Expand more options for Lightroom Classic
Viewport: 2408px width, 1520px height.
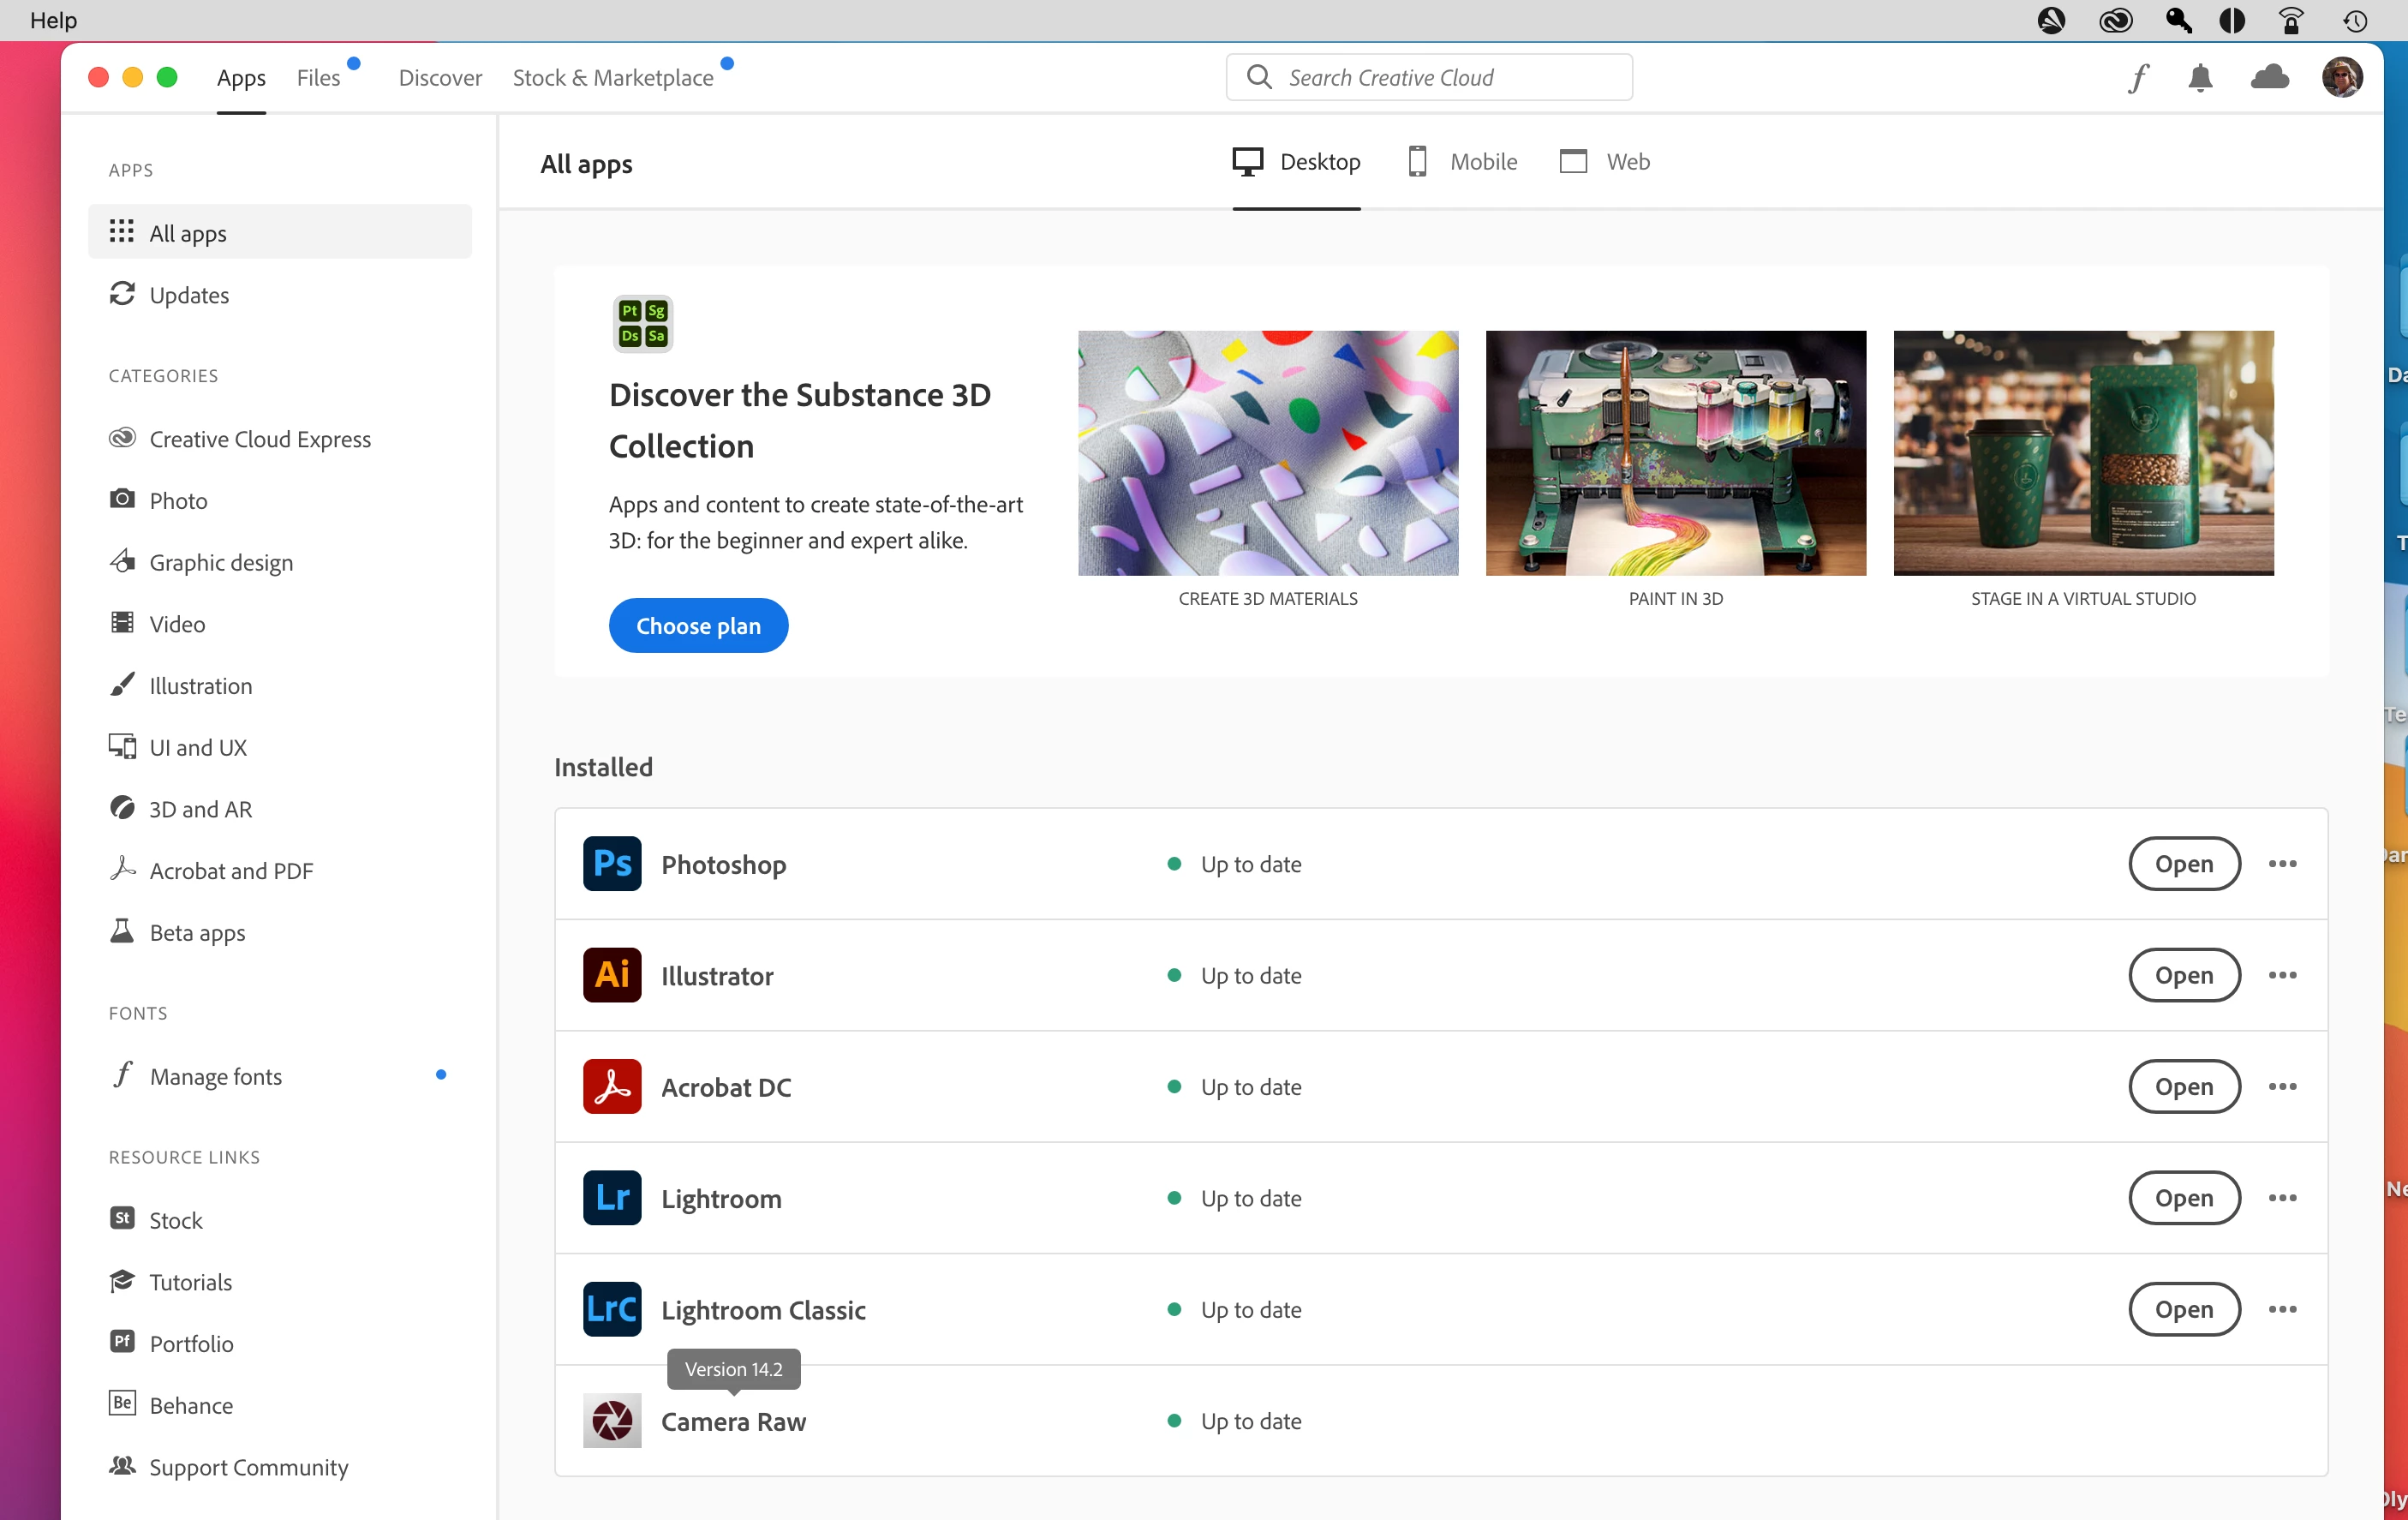click(2282, 1309)
